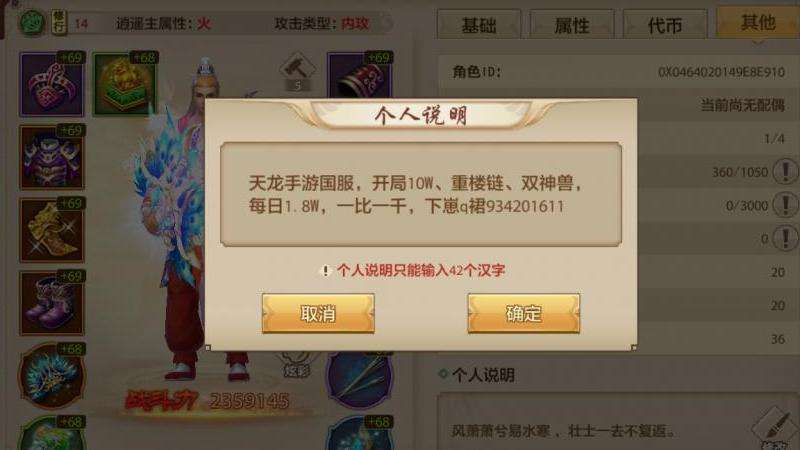Switch to the 基础 tab

click(x=479, y=24)
